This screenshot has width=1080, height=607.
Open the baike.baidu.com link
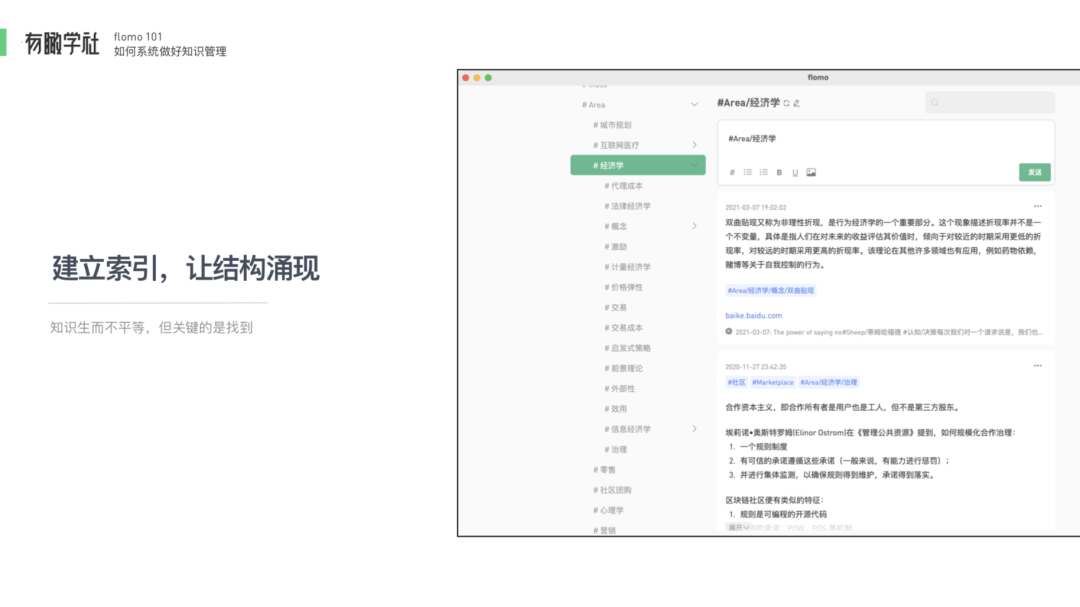(754, 316)
